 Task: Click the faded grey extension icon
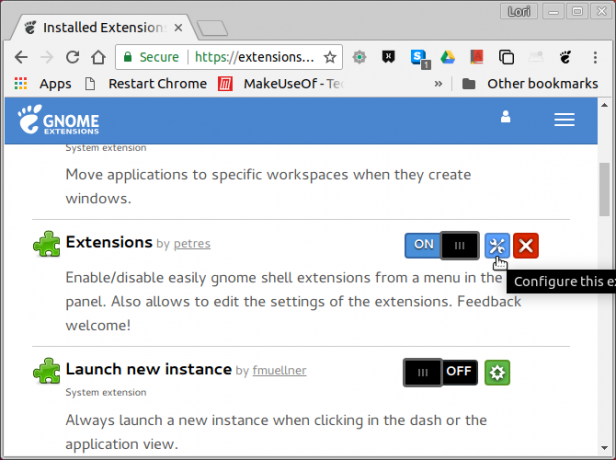[536, 57]
